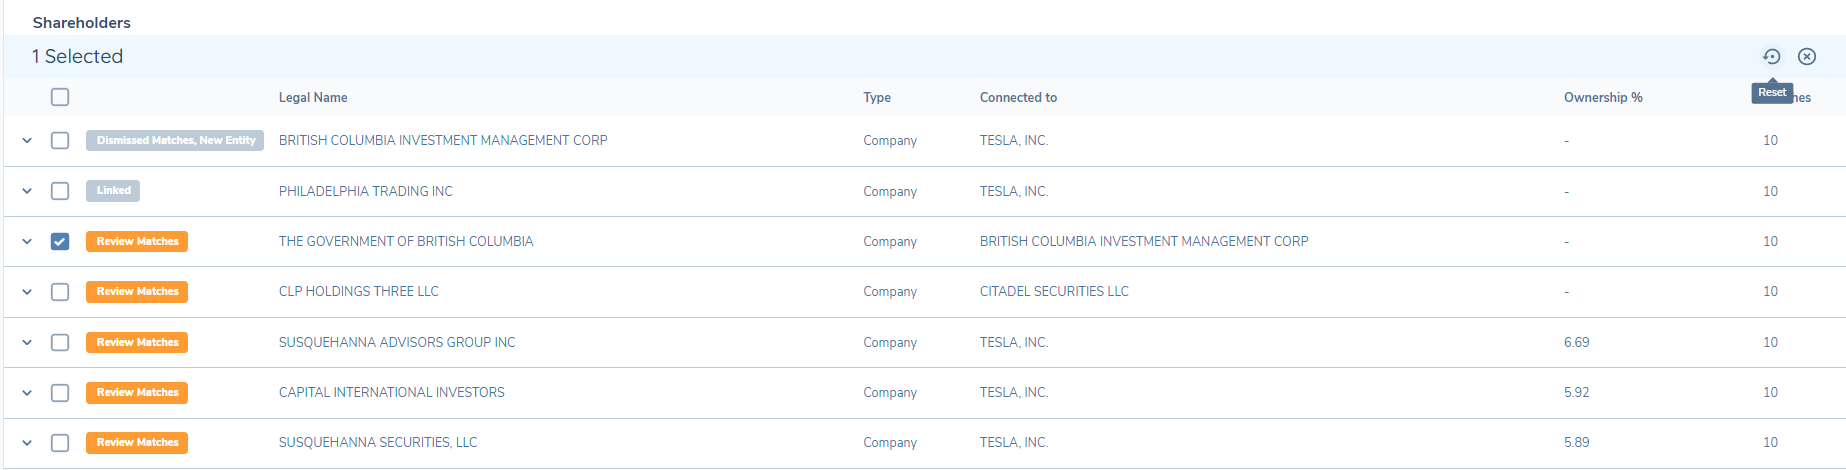Click Review Matches for Susquehanna Advisors Group
Screen dimensions: 1846x470
[x=137, y=342]
